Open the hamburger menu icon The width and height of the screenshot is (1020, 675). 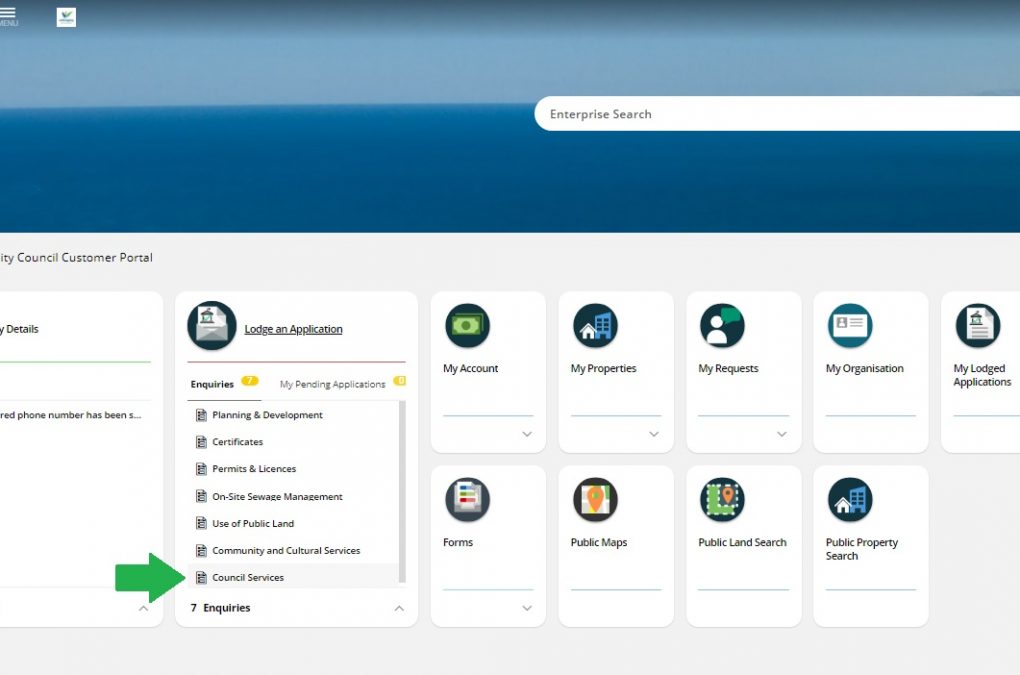click(x=7, y=14)
